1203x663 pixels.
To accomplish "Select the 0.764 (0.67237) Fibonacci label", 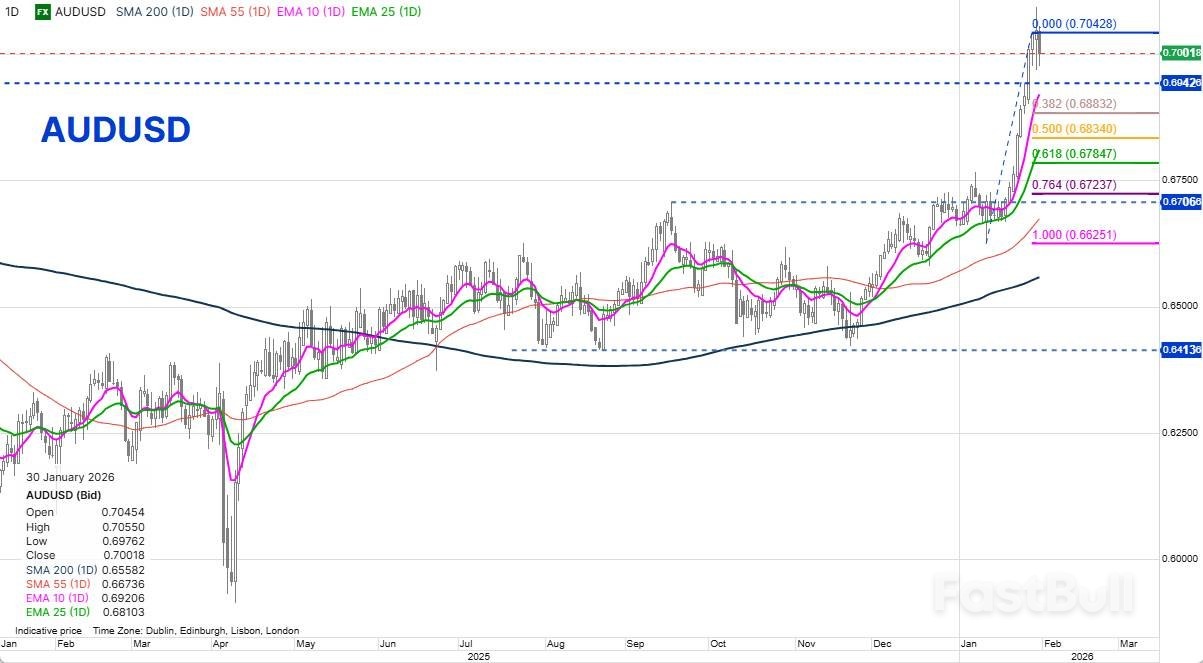I will coord(1075,185).
